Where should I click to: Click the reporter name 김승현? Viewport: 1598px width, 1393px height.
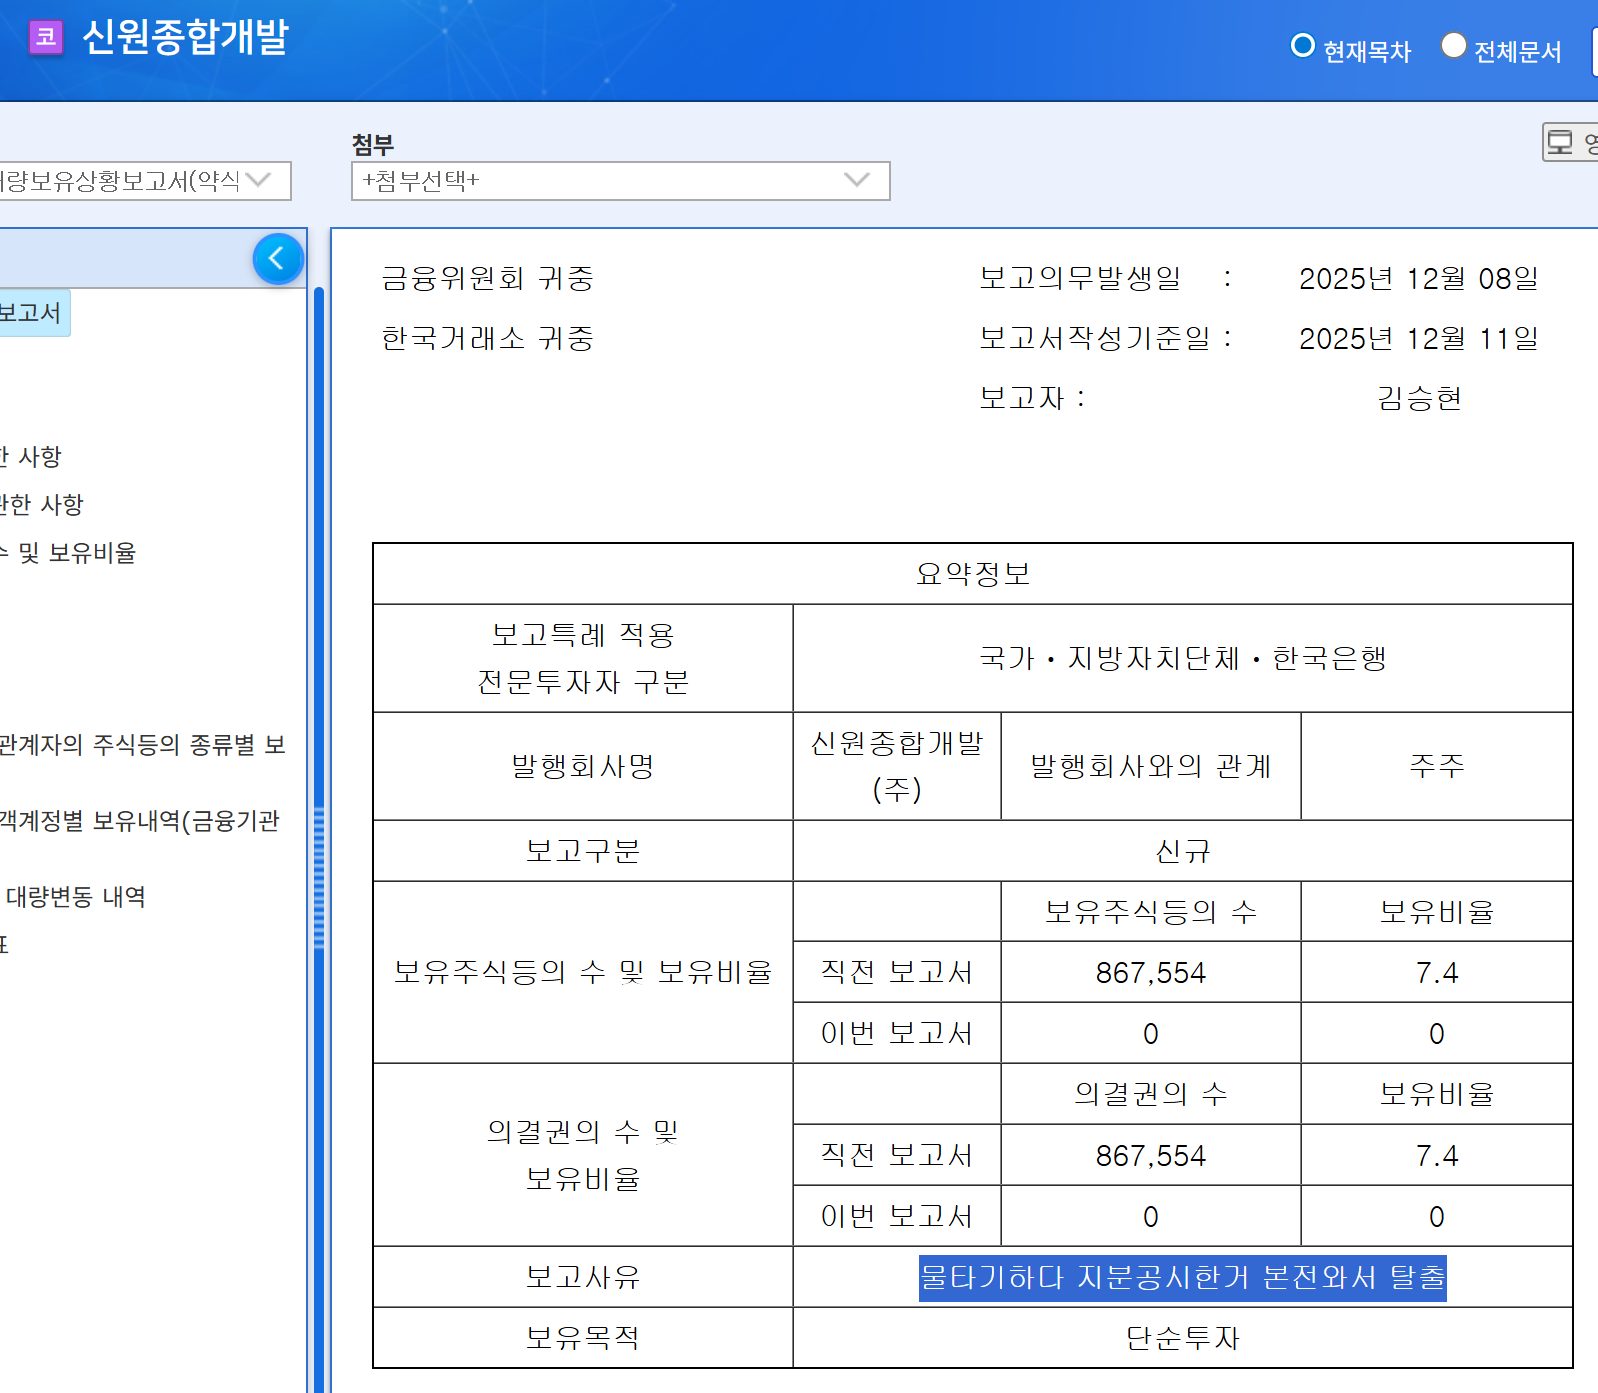point(1419,398)
